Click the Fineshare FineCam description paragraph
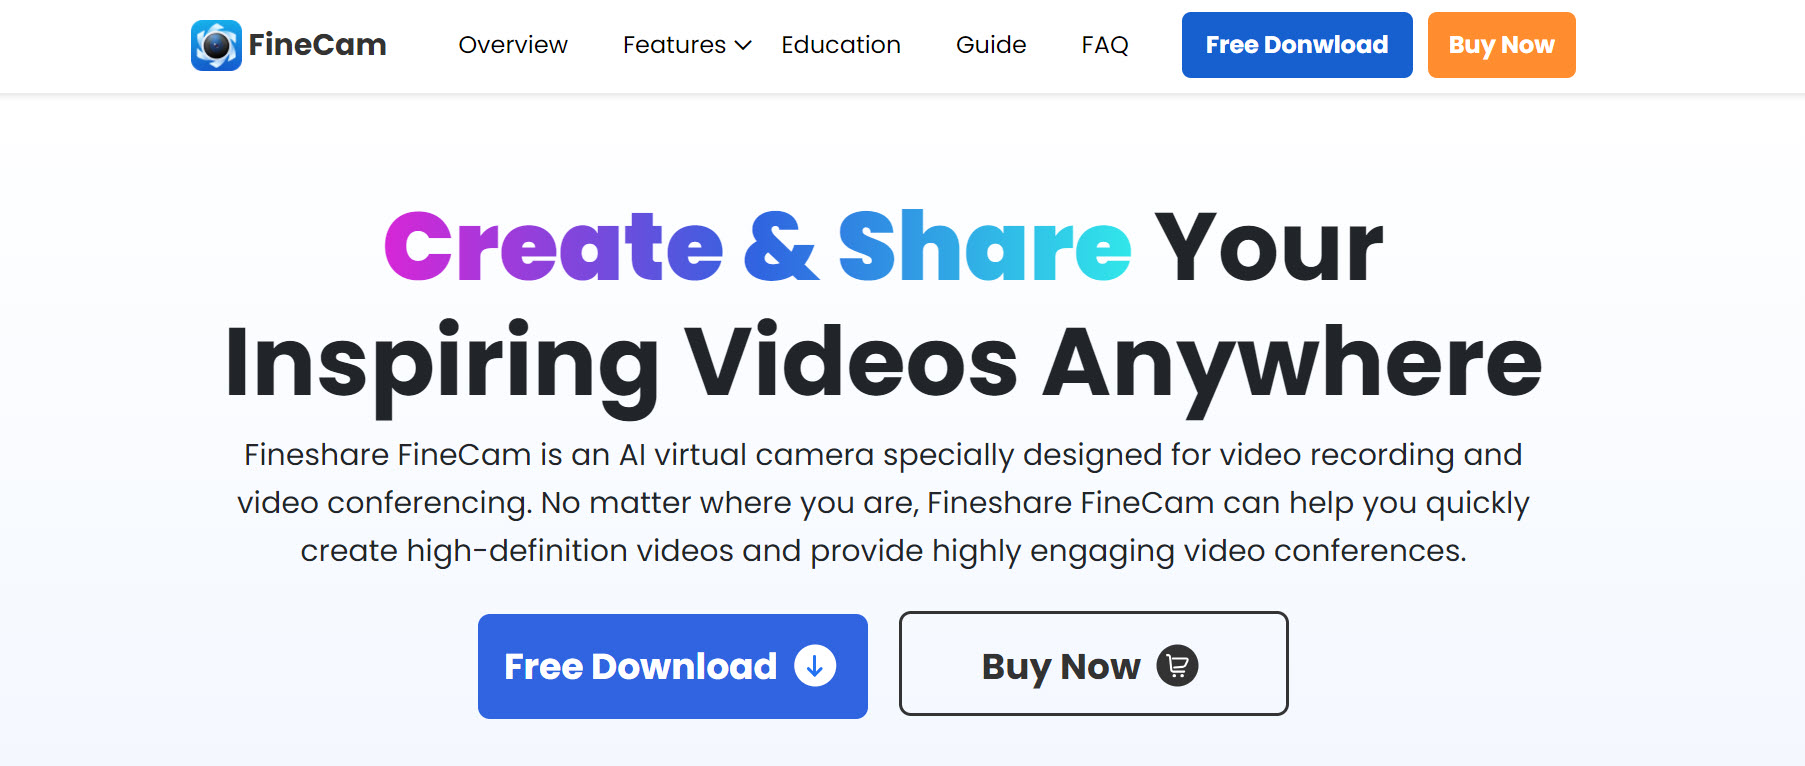The height and width of the screenshot is (766, 1805). coord(884,503)
